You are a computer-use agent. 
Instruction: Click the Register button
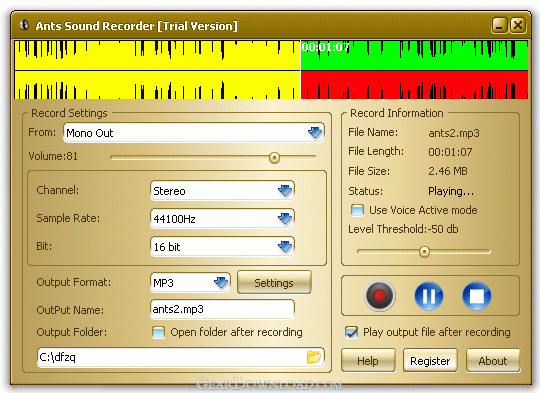pos(430,361)
